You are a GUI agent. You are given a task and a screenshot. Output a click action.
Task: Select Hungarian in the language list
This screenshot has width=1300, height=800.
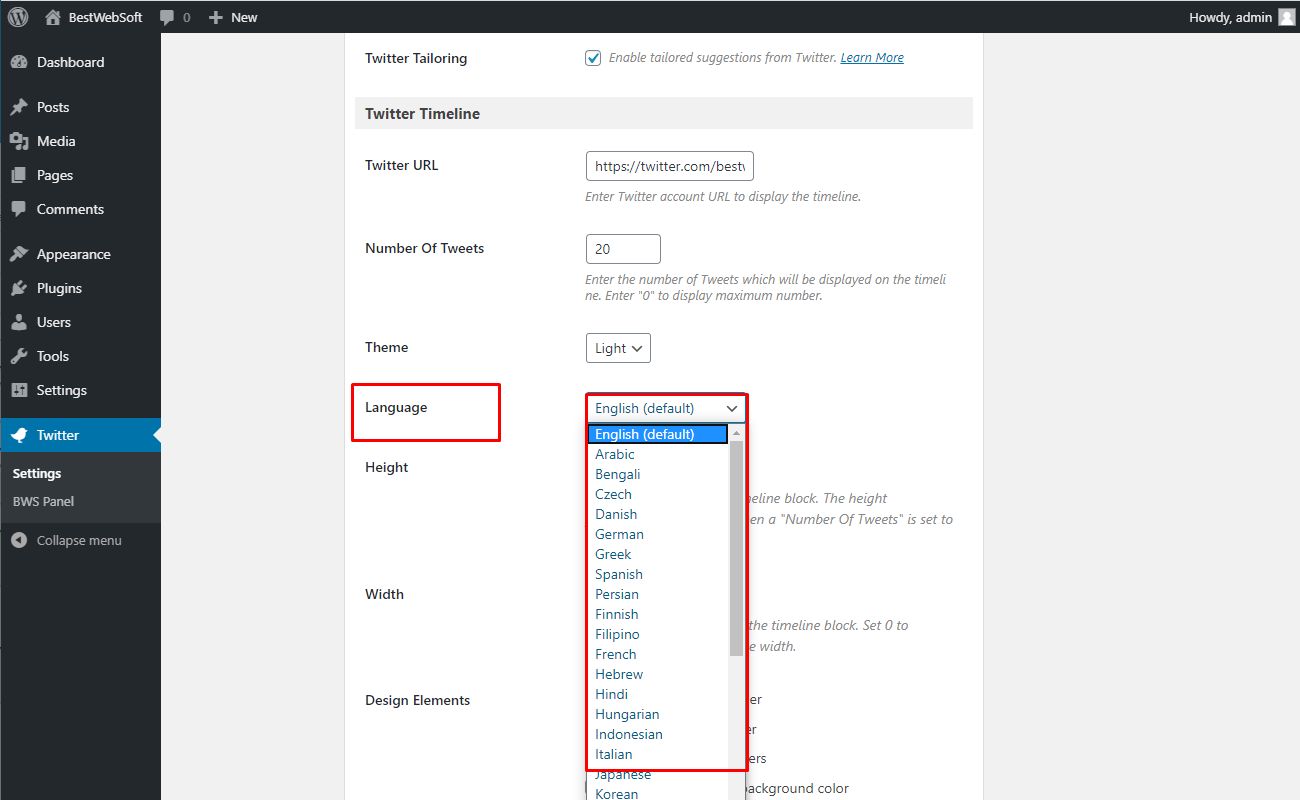tap(658, 714)
